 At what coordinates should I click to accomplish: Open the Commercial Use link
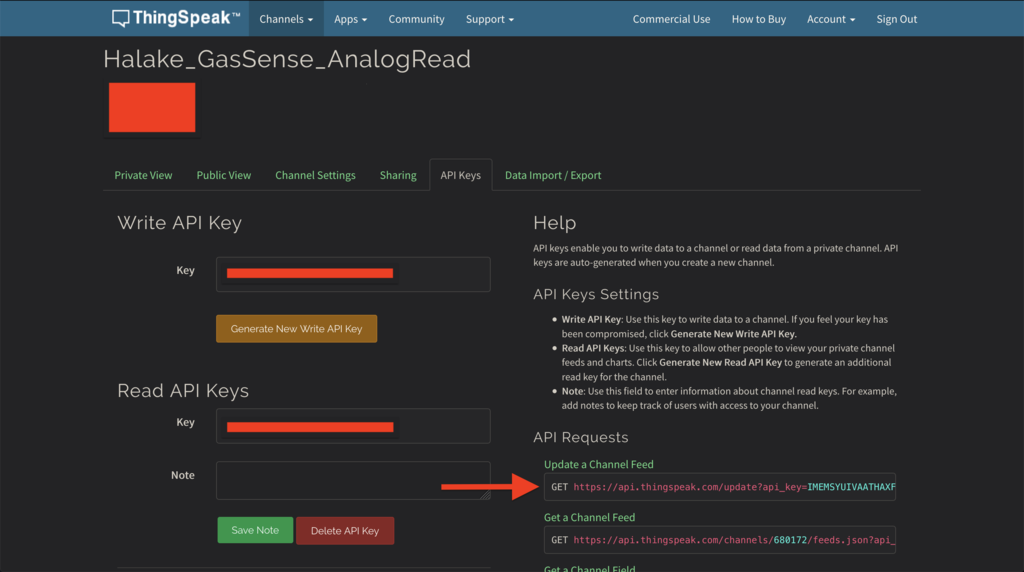coord(671,19)
